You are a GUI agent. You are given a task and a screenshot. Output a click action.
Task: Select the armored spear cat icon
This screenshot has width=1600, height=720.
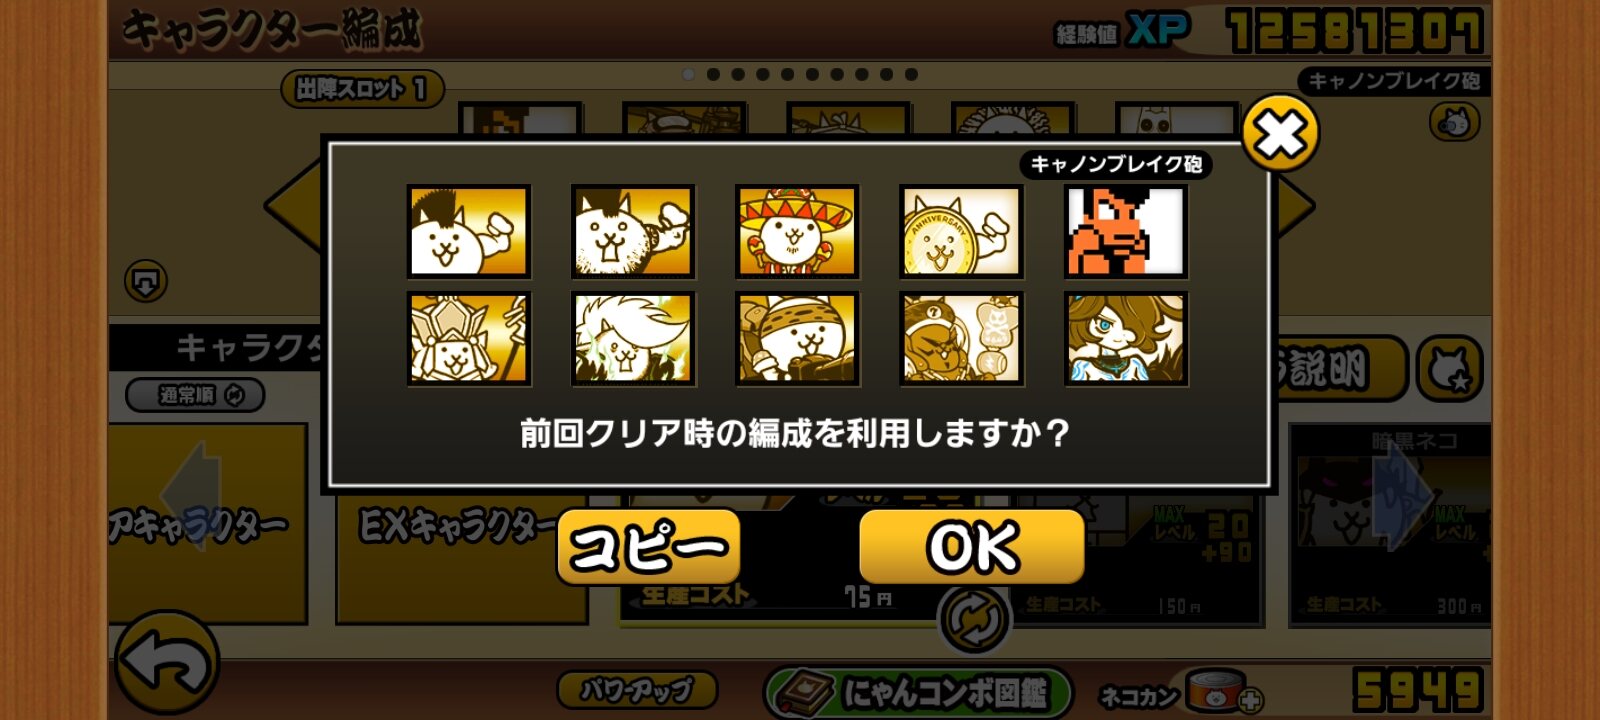[468, 339]
